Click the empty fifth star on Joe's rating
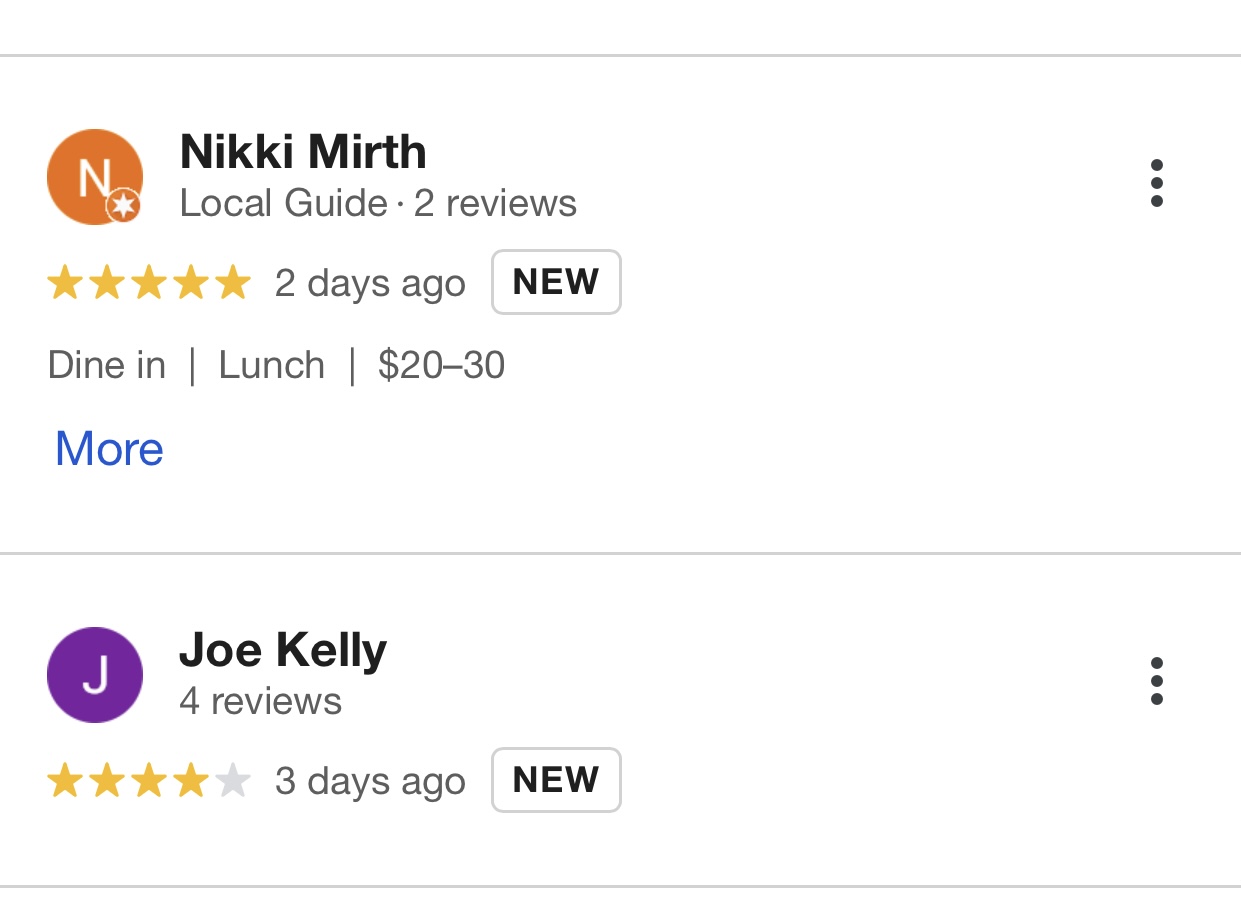Screen dimensions: 1241x908 pyautogui.click(x=232, y=781)
